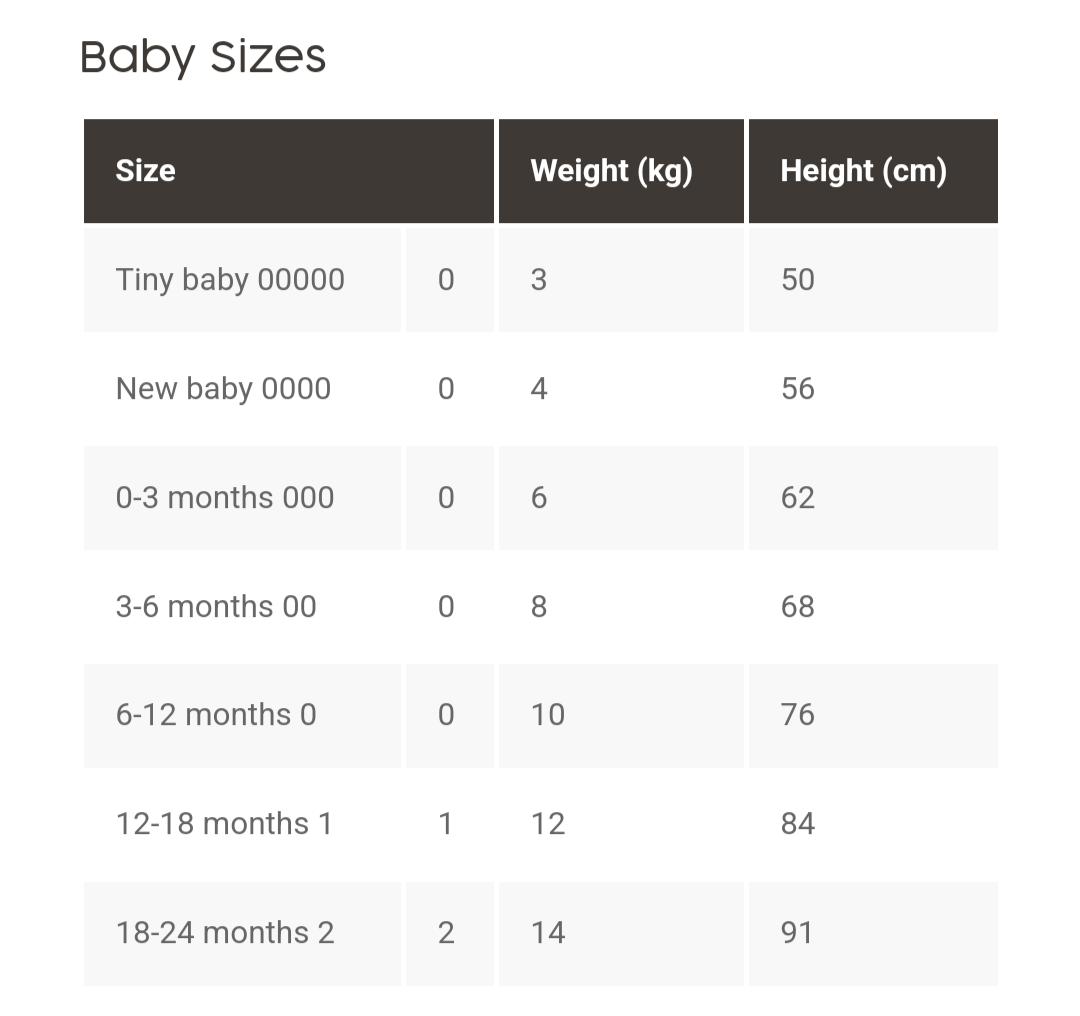Image resolution: width=1080 pixels, height=1016 pixels.
Task: Click the weight value 6
Action: coord(539,498)
